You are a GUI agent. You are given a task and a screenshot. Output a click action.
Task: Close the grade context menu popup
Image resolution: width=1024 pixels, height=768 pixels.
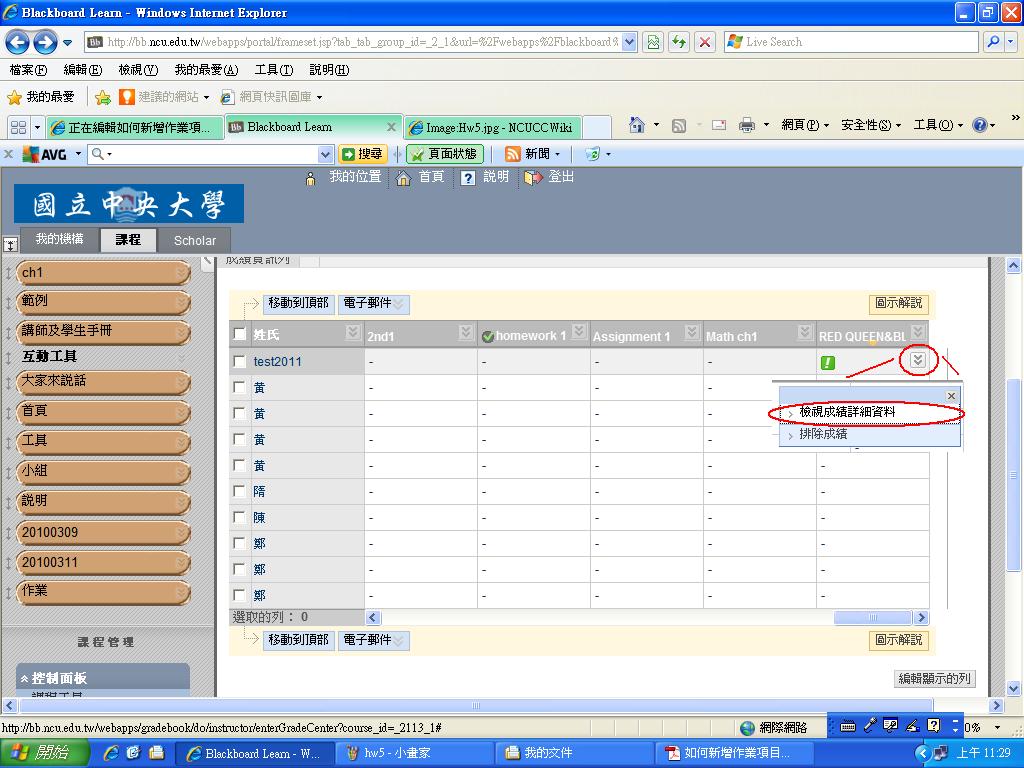click(951, 396)
